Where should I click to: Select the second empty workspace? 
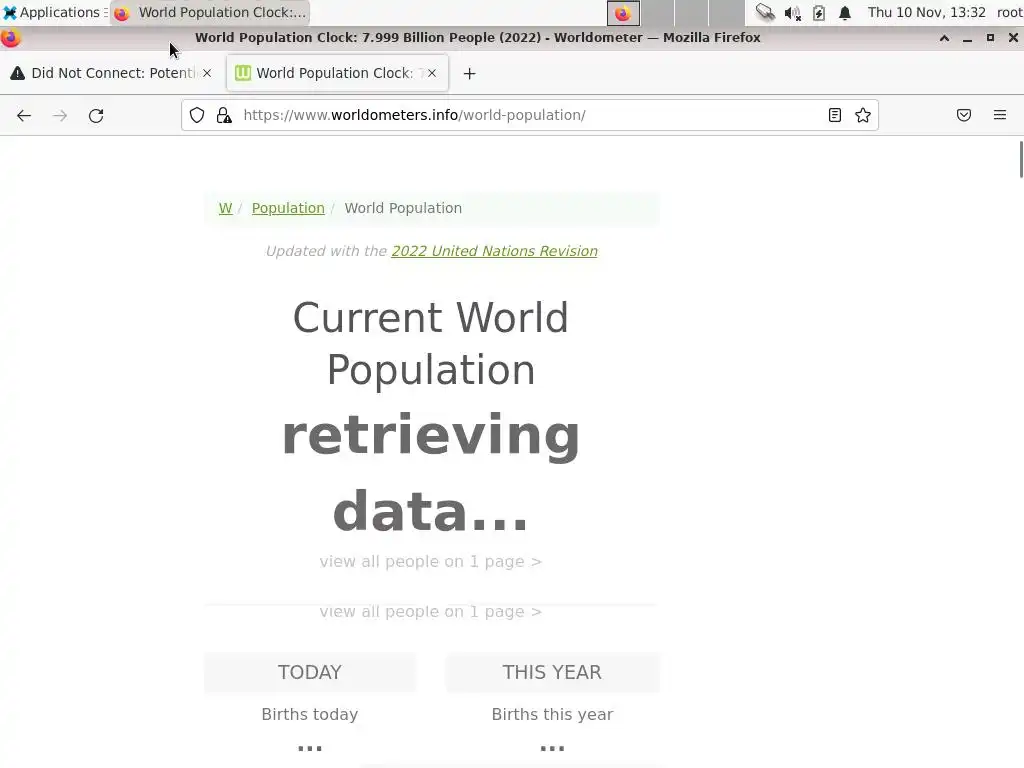point(658,12)
